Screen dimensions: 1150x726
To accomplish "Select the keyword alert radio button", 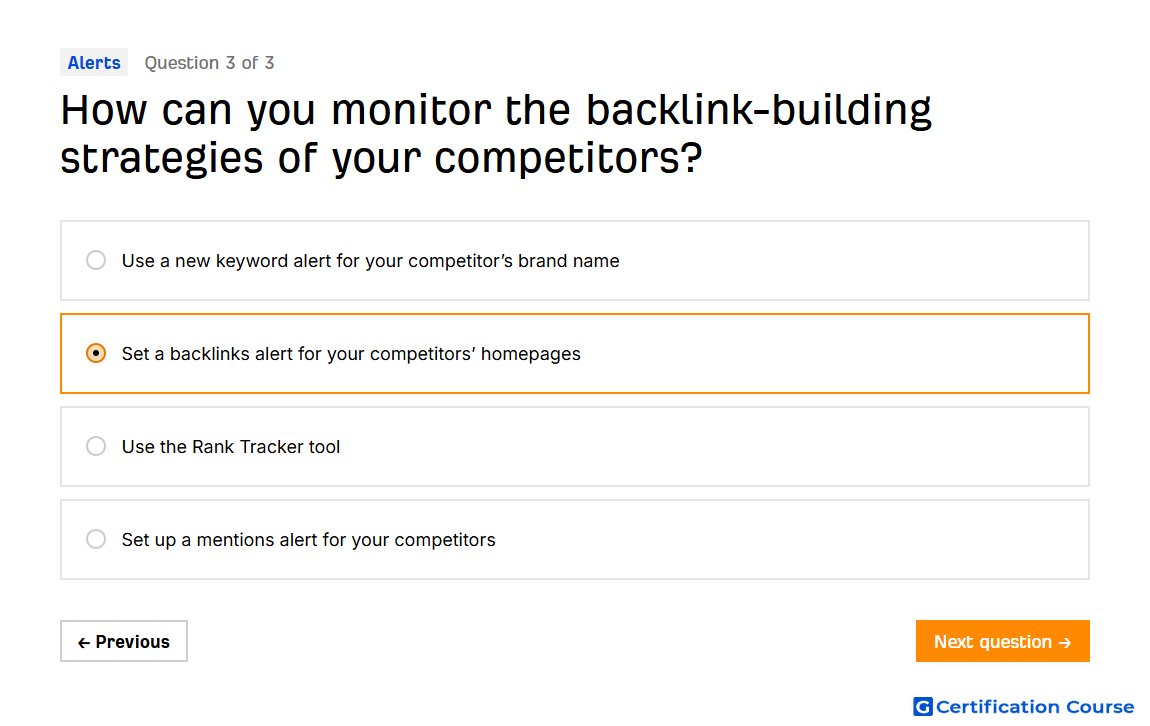I will (96, 260).
